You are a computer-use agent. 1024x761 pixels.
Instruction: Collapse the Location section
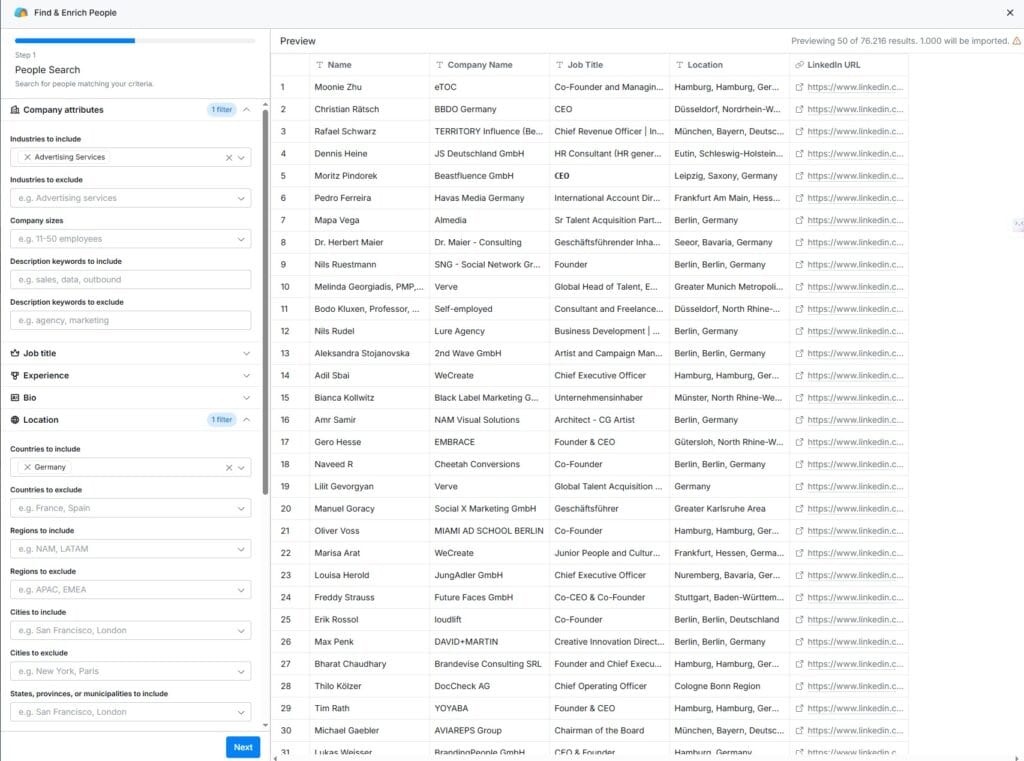coord(246,420)
